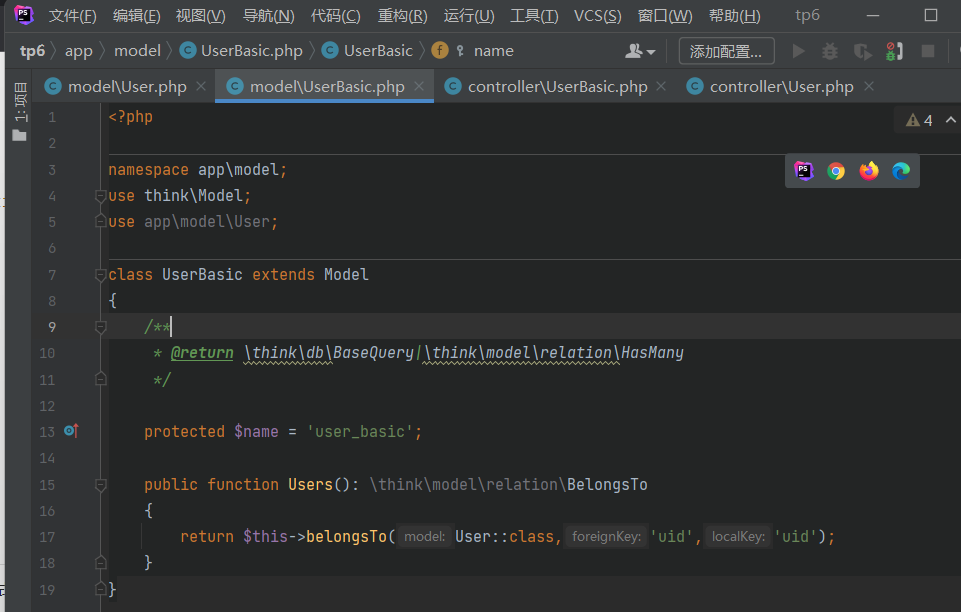The image size is (961, 612).
Task: Click the belongsTo method call
Action: tap(346, 537)
